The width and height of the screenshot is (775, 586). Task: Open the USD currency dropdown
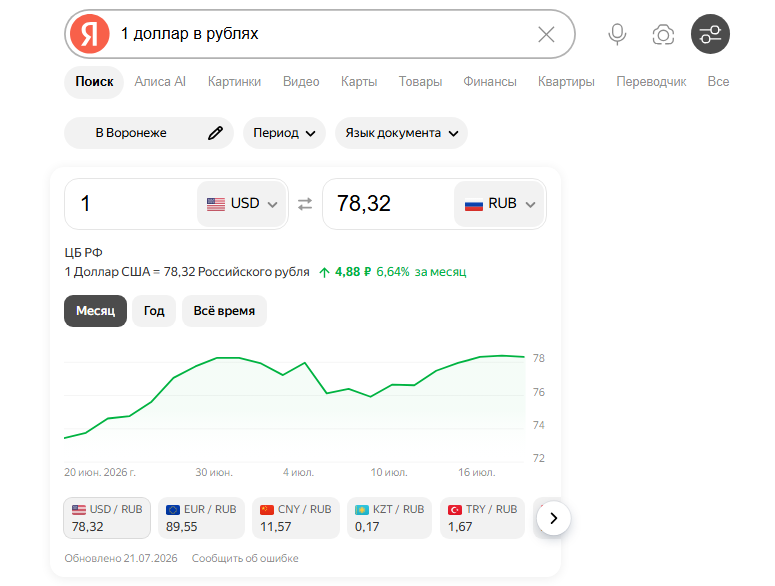coord(242,204)
